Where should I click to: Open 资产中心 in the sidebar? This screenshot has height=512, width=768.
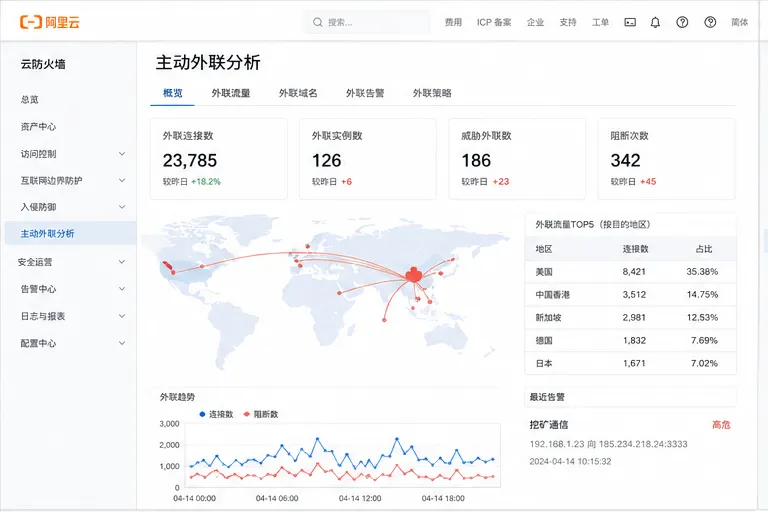(x=38, y=127)
